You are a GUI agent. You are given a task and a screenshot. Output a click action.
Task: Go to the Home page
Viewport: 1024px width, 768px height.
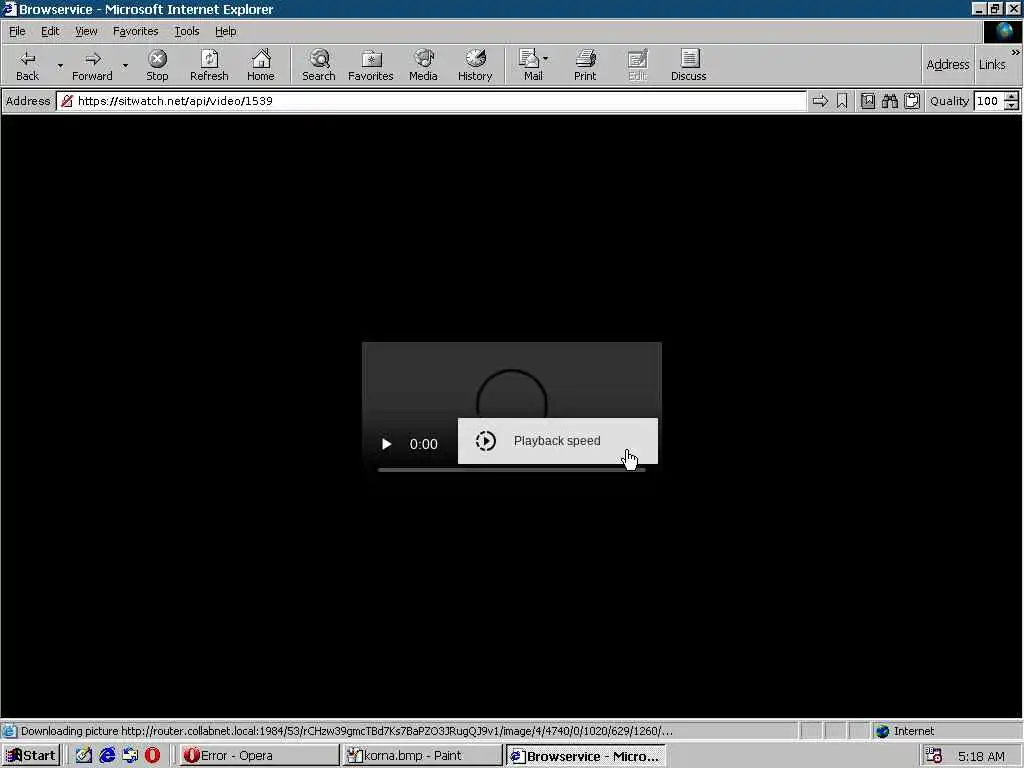[x=261, y=65]
